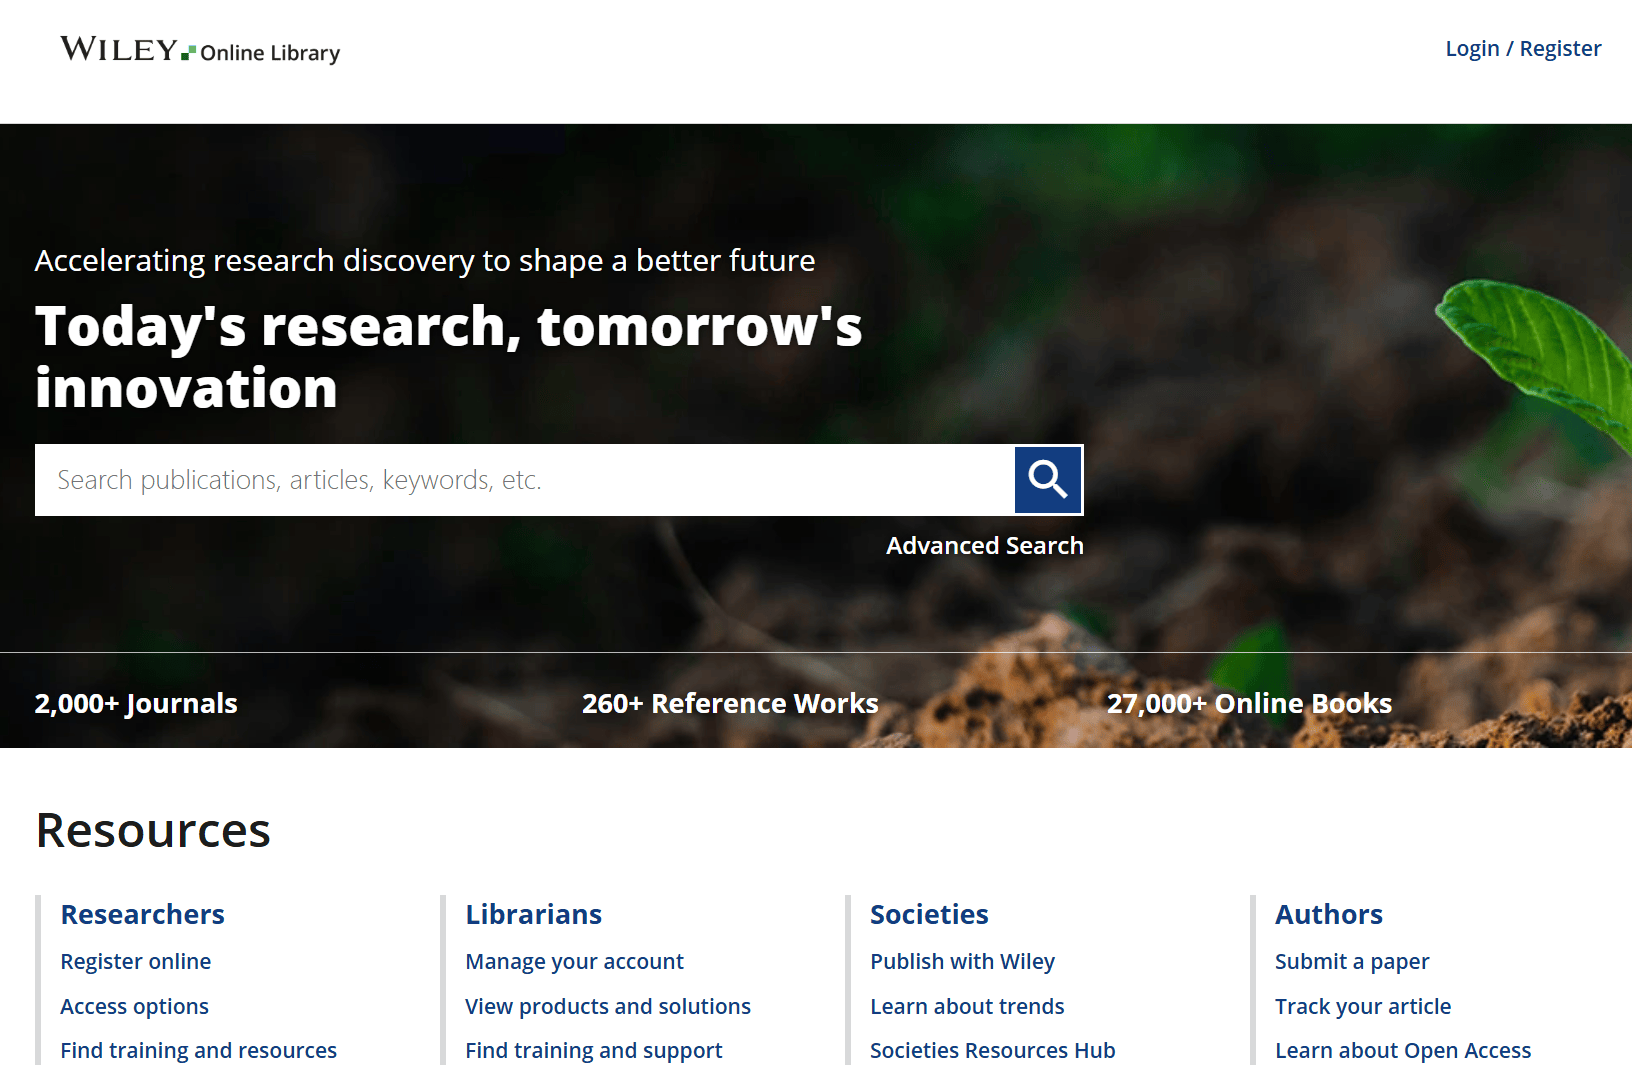The image size is (1632, 1092).
Task: Open Manage your account
Action: [x=574, y=961]
